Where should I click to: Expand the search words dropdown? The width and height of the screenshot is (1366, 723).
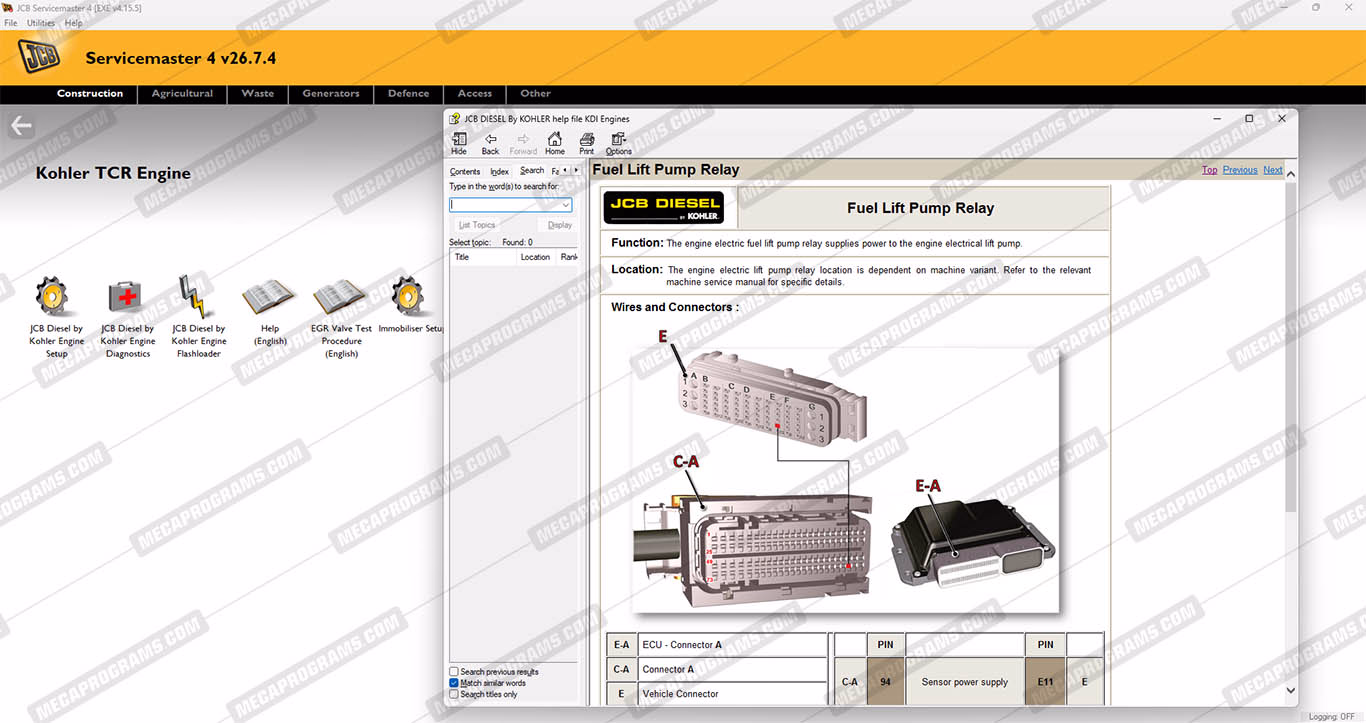[566, 205]
